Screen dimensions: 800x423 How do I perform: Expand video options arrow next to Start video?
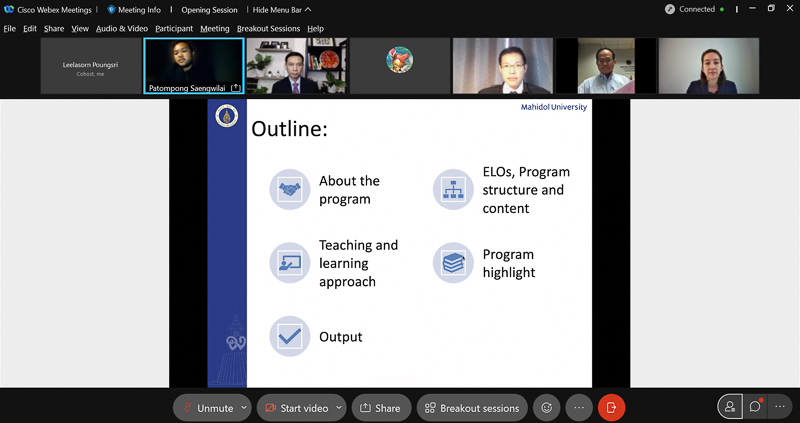pos(339,408)
